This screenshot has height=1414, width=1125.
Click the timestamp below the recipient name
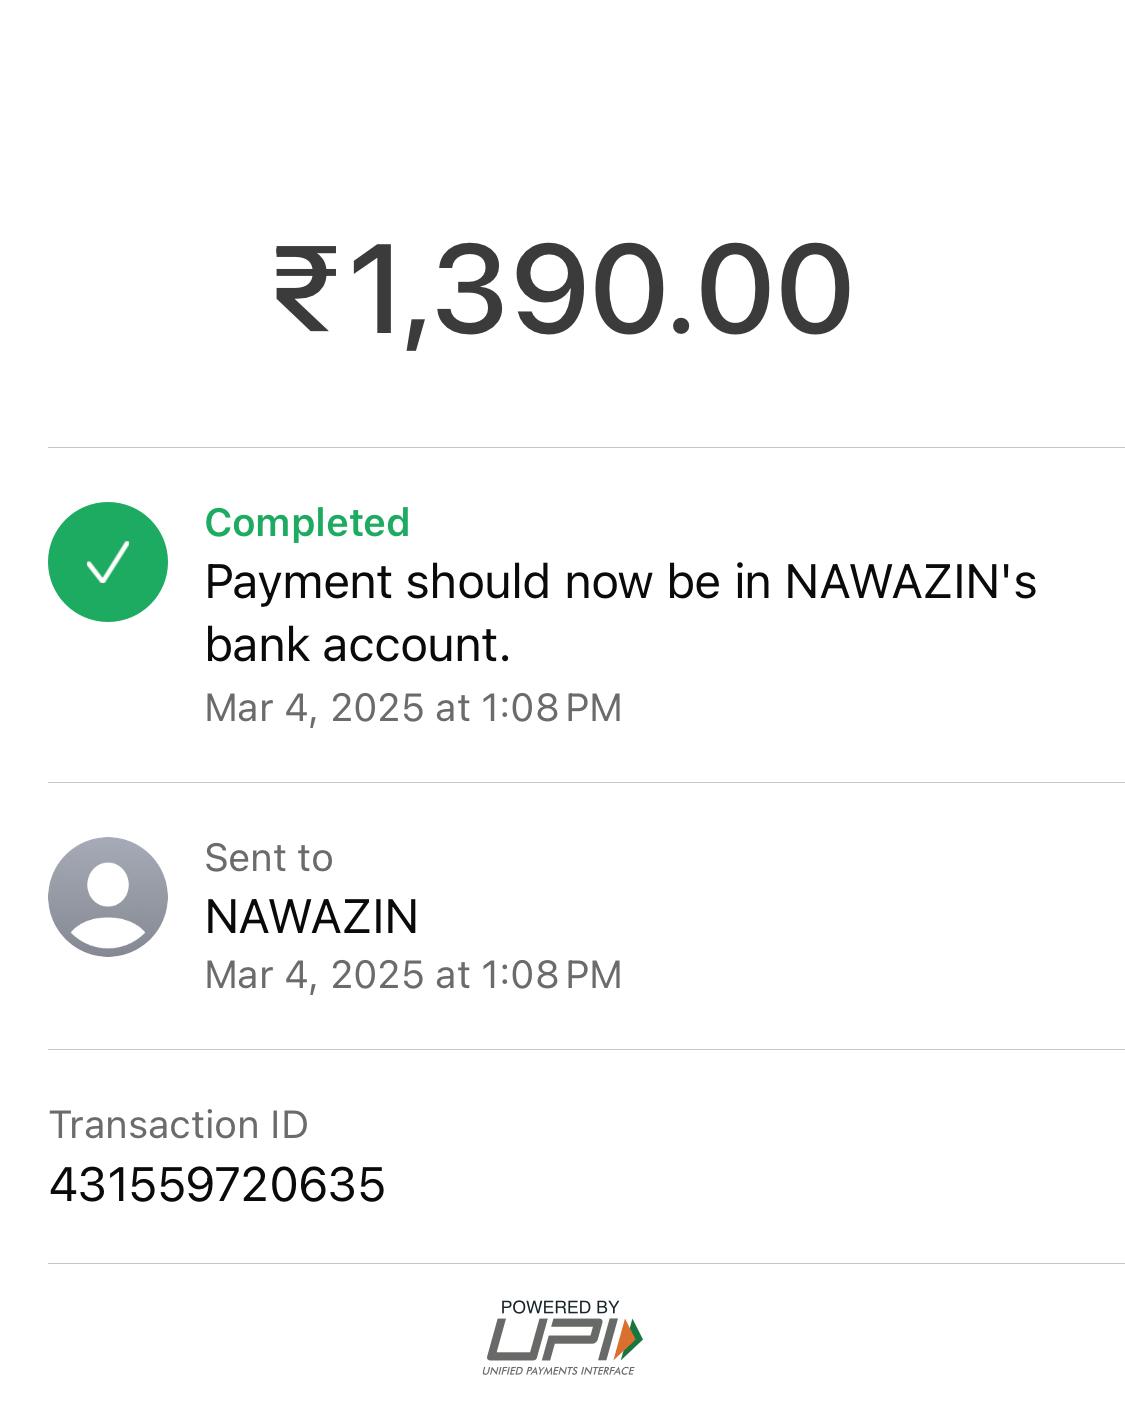coord(412,975)
